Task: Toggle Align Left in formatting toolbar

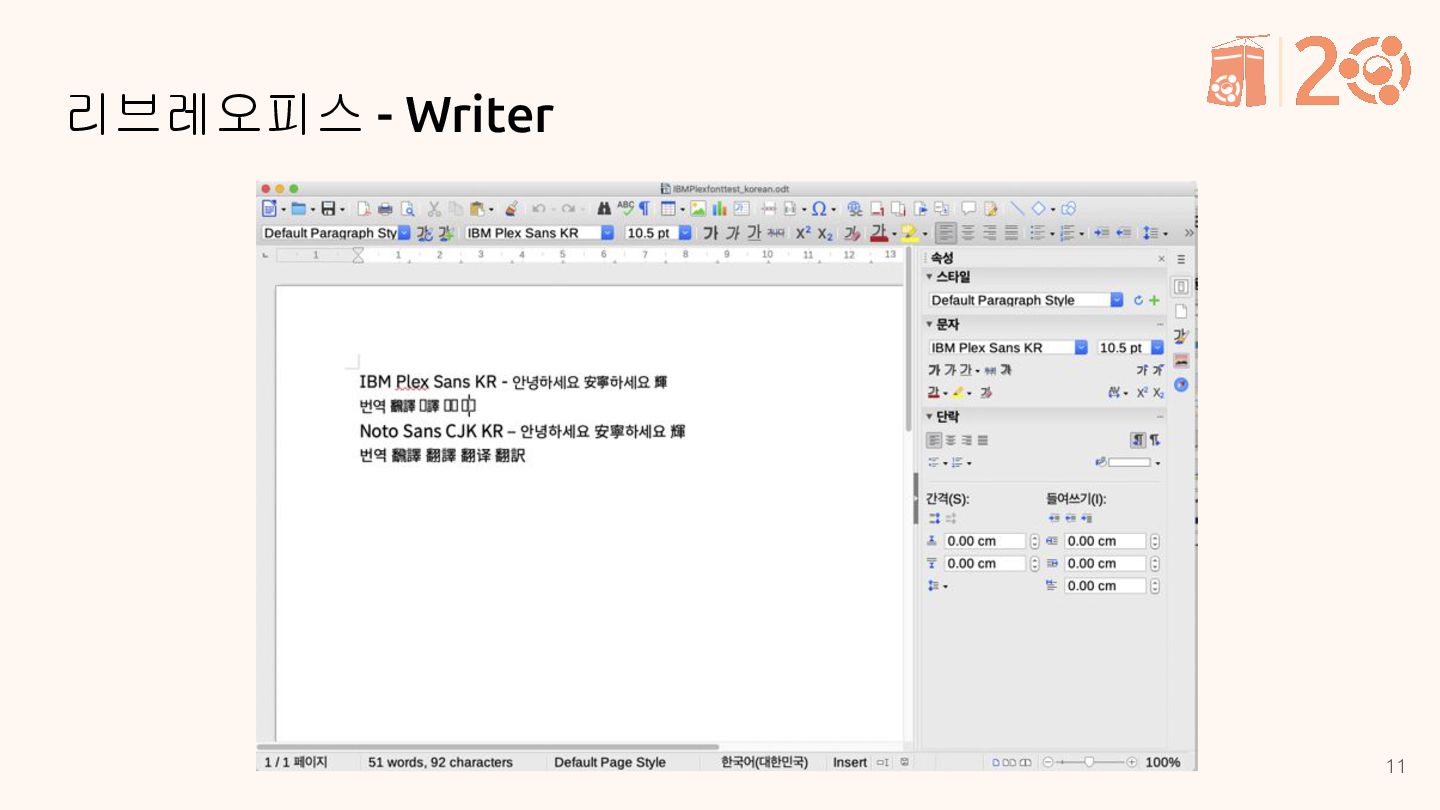Action: (946, 233)
